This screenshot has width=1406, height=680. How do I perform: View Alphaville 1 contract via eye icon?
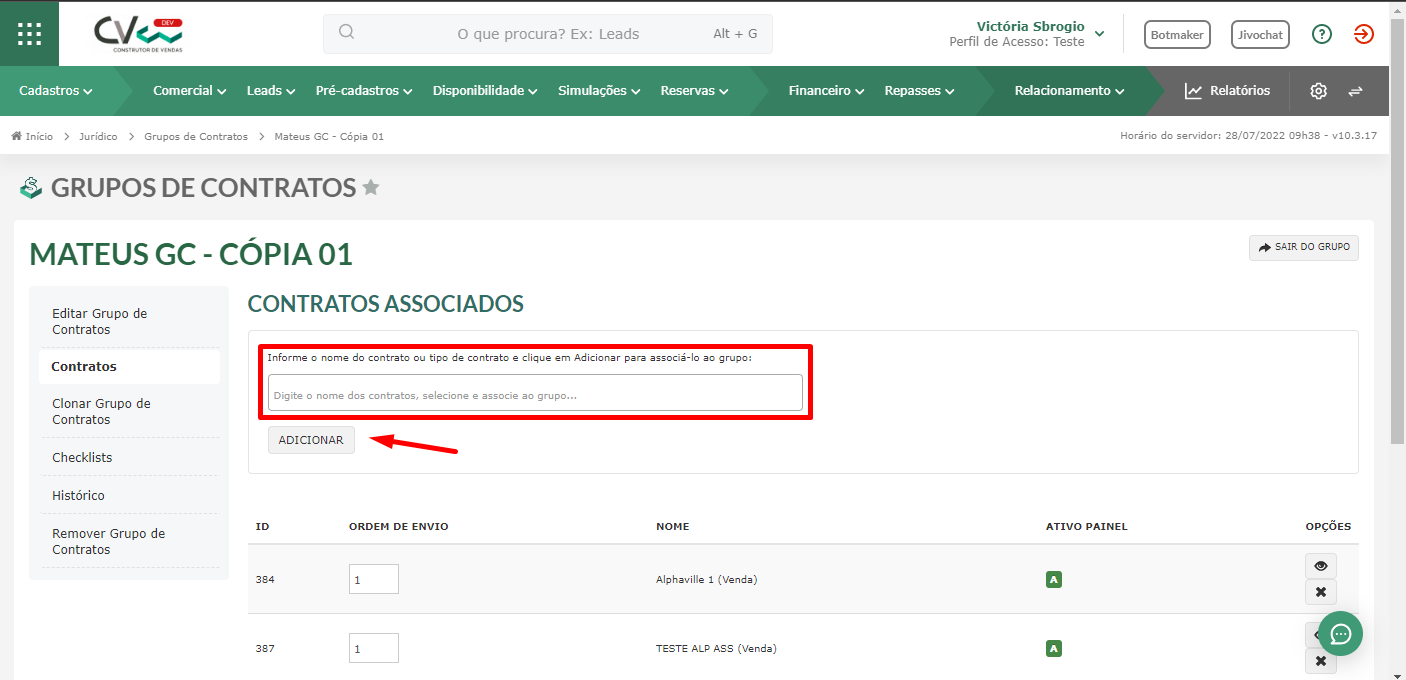(1320, 566)
